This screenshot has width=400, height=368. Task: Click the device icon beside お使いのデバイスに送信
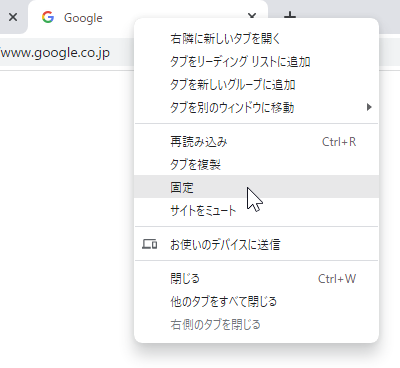tap(150, 244)
